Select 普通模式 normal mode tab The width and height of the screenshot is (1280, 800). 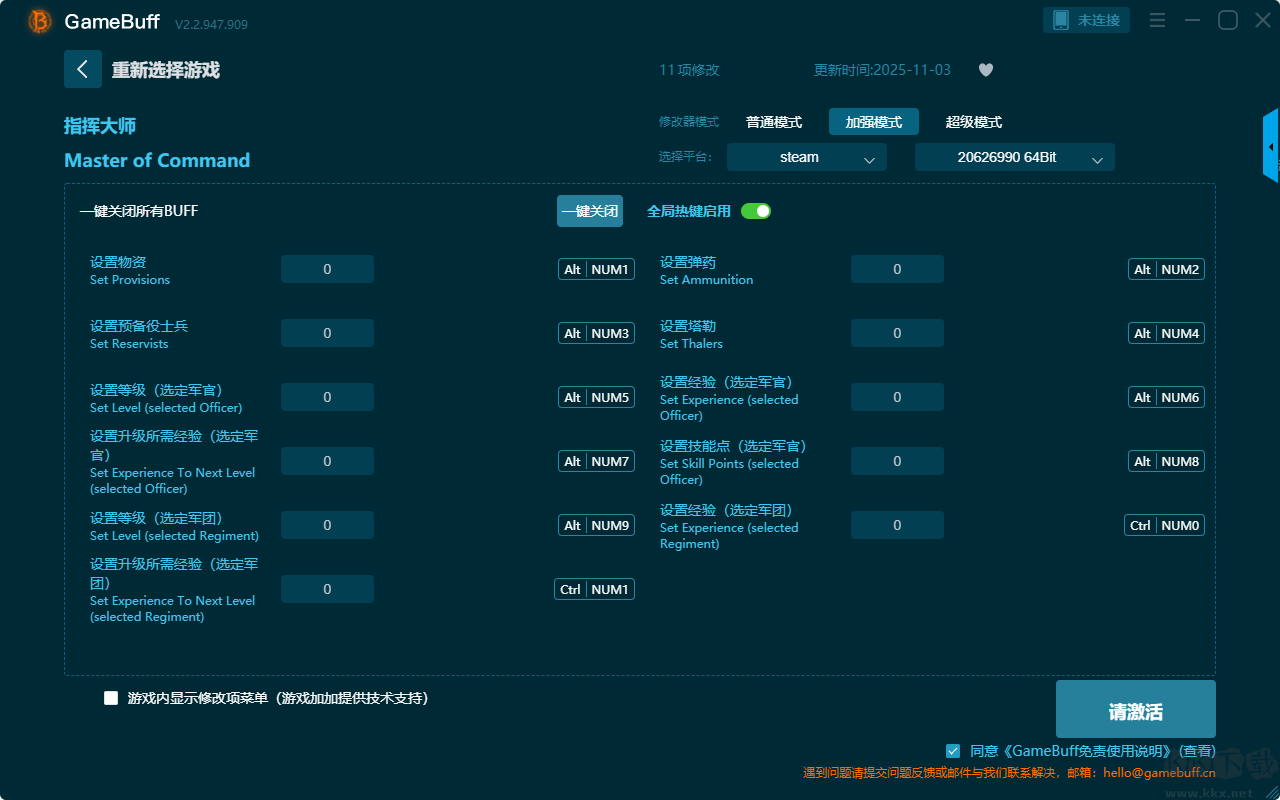[774, 122]
